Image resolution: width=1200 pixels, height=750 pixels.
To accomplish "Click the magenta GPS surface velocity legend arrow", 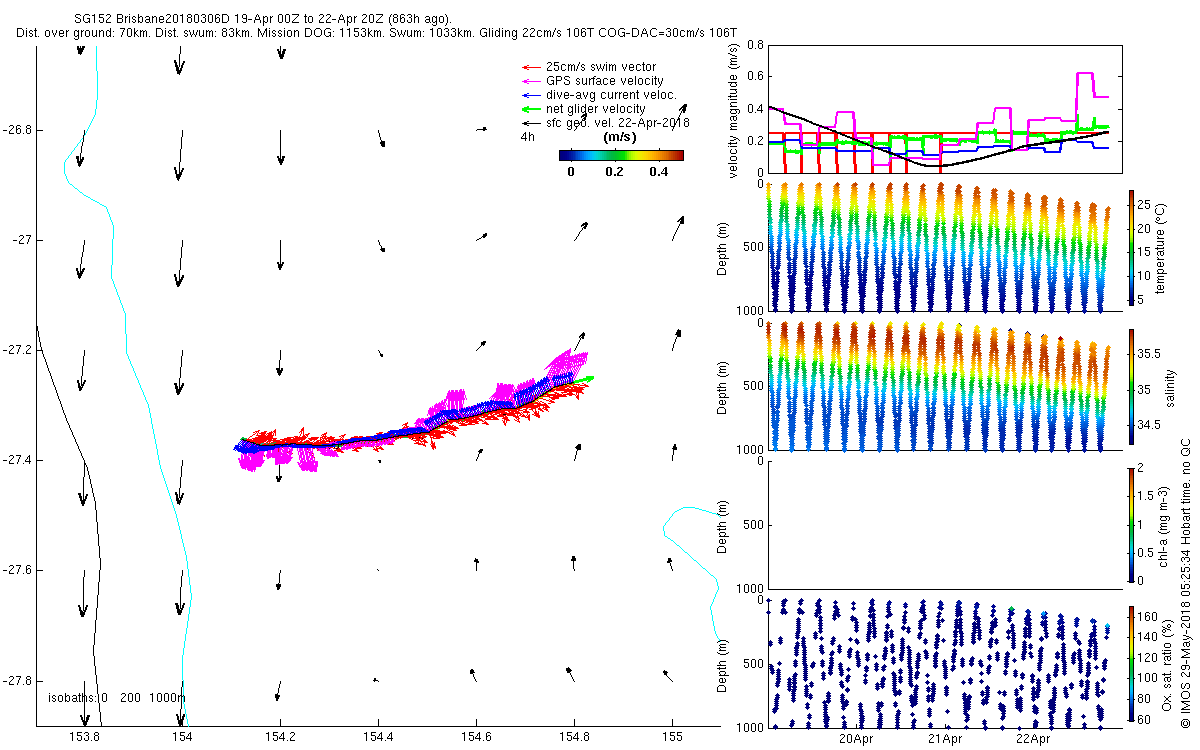I will coord(532,81).
